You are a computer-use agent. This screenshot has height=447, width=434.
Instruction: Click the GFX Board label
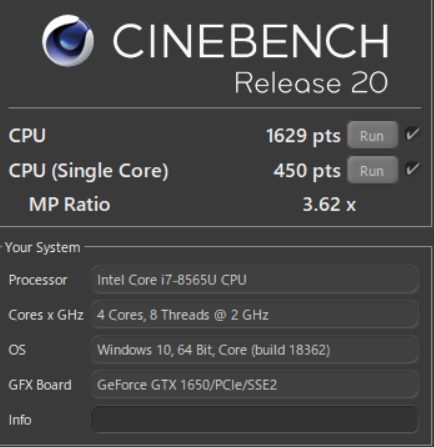(x=40, y=385)
